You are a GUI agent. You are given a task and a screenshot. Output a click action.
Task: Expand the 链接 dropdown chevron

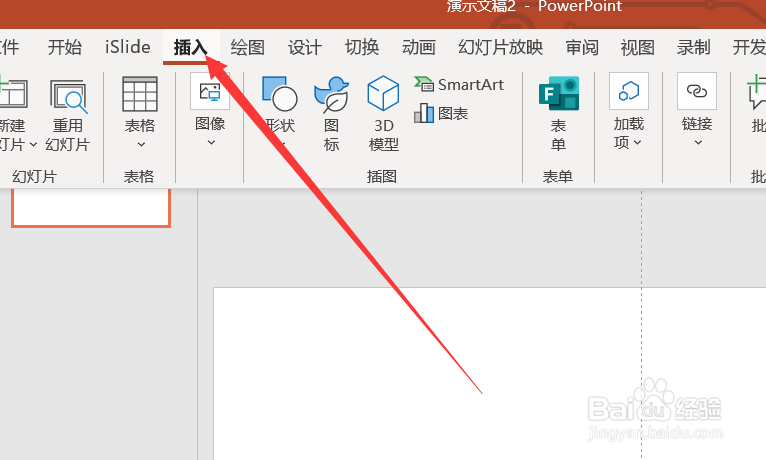698,143
